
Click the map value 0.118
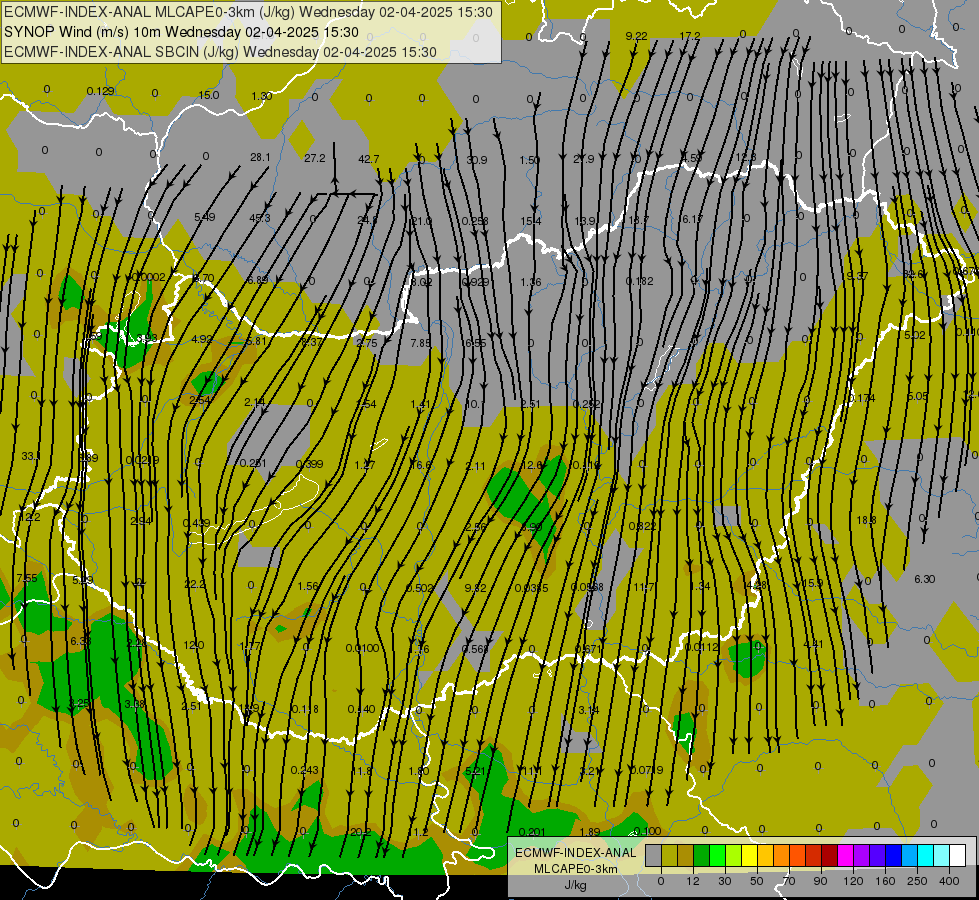305,709
